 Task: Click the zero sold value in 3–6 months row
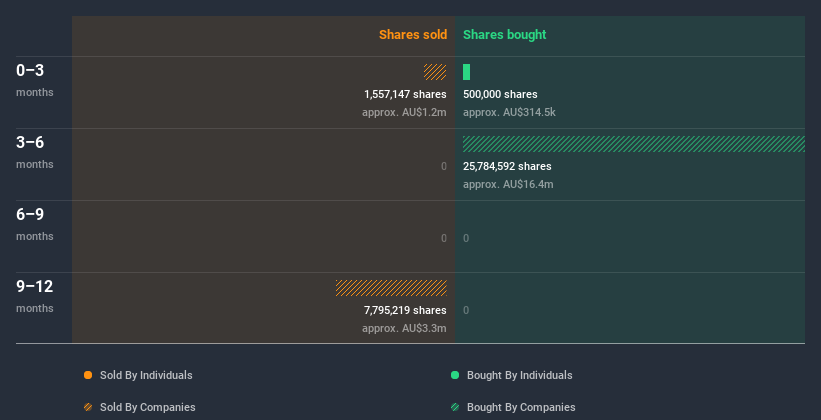443,166
